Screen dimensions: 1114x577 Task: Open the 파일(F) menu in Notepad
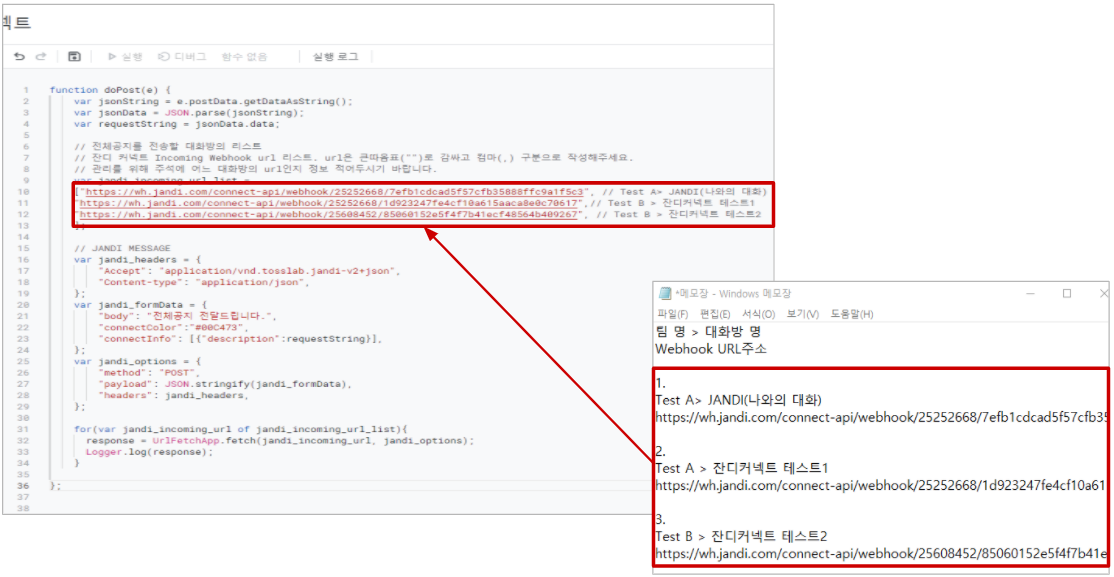pyautogui.click(x=672, y=314)
